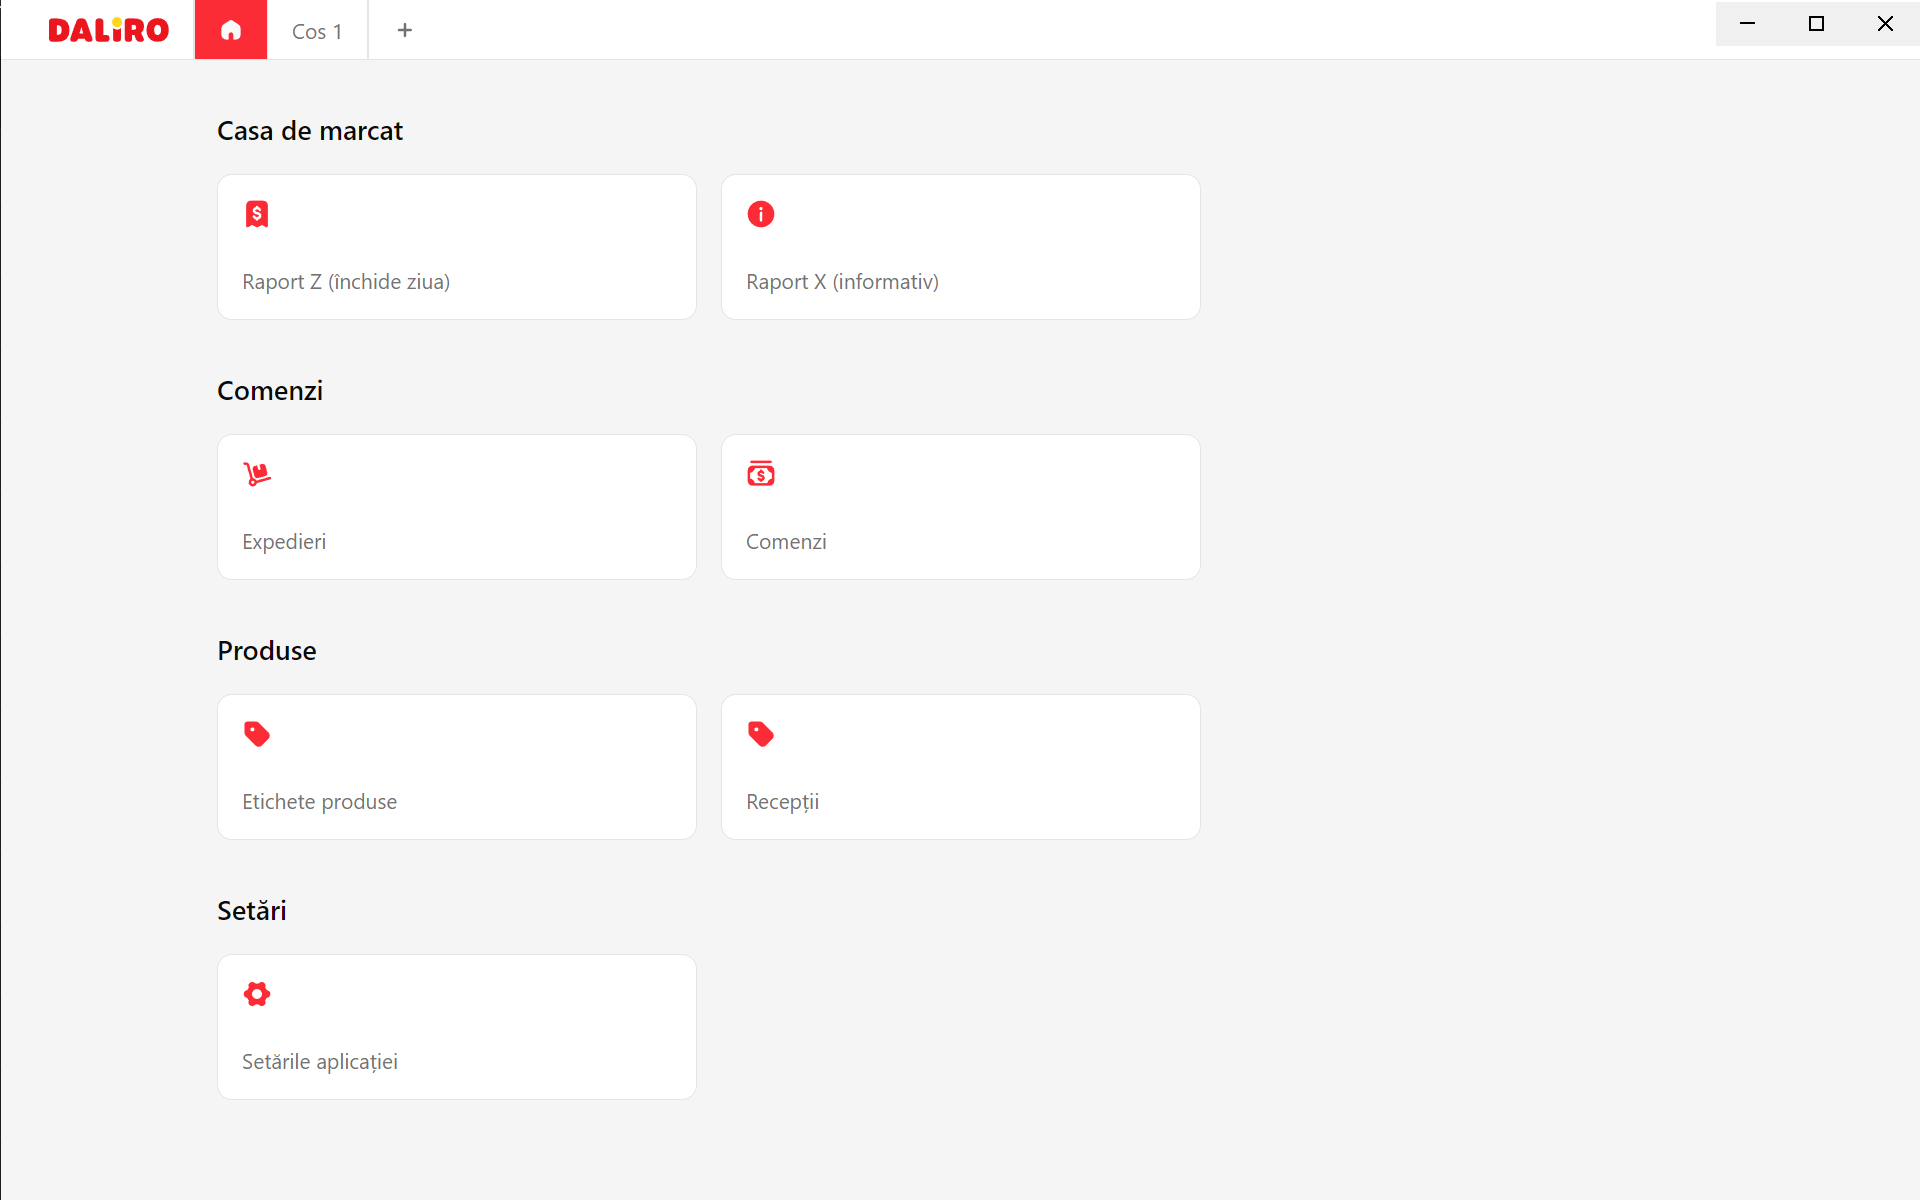Click the hand truck Expedieri icon
Screen dimensions: 1920x1200
pyautogui.click(x=257, y=474)
